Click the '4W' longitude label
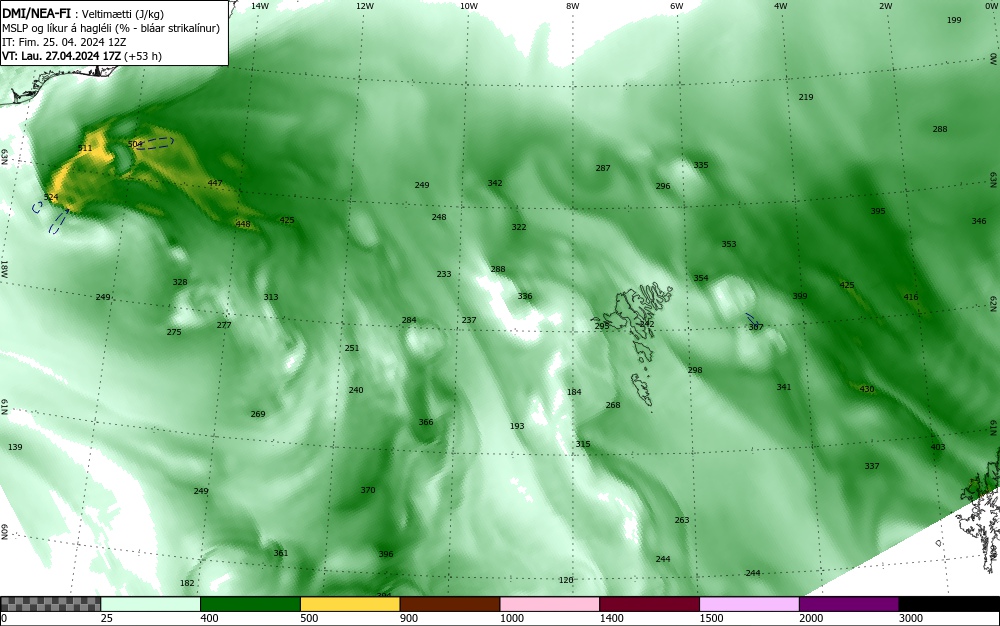Image resolution: width=1000 pixels, height=626 pixels. [781, 6]
